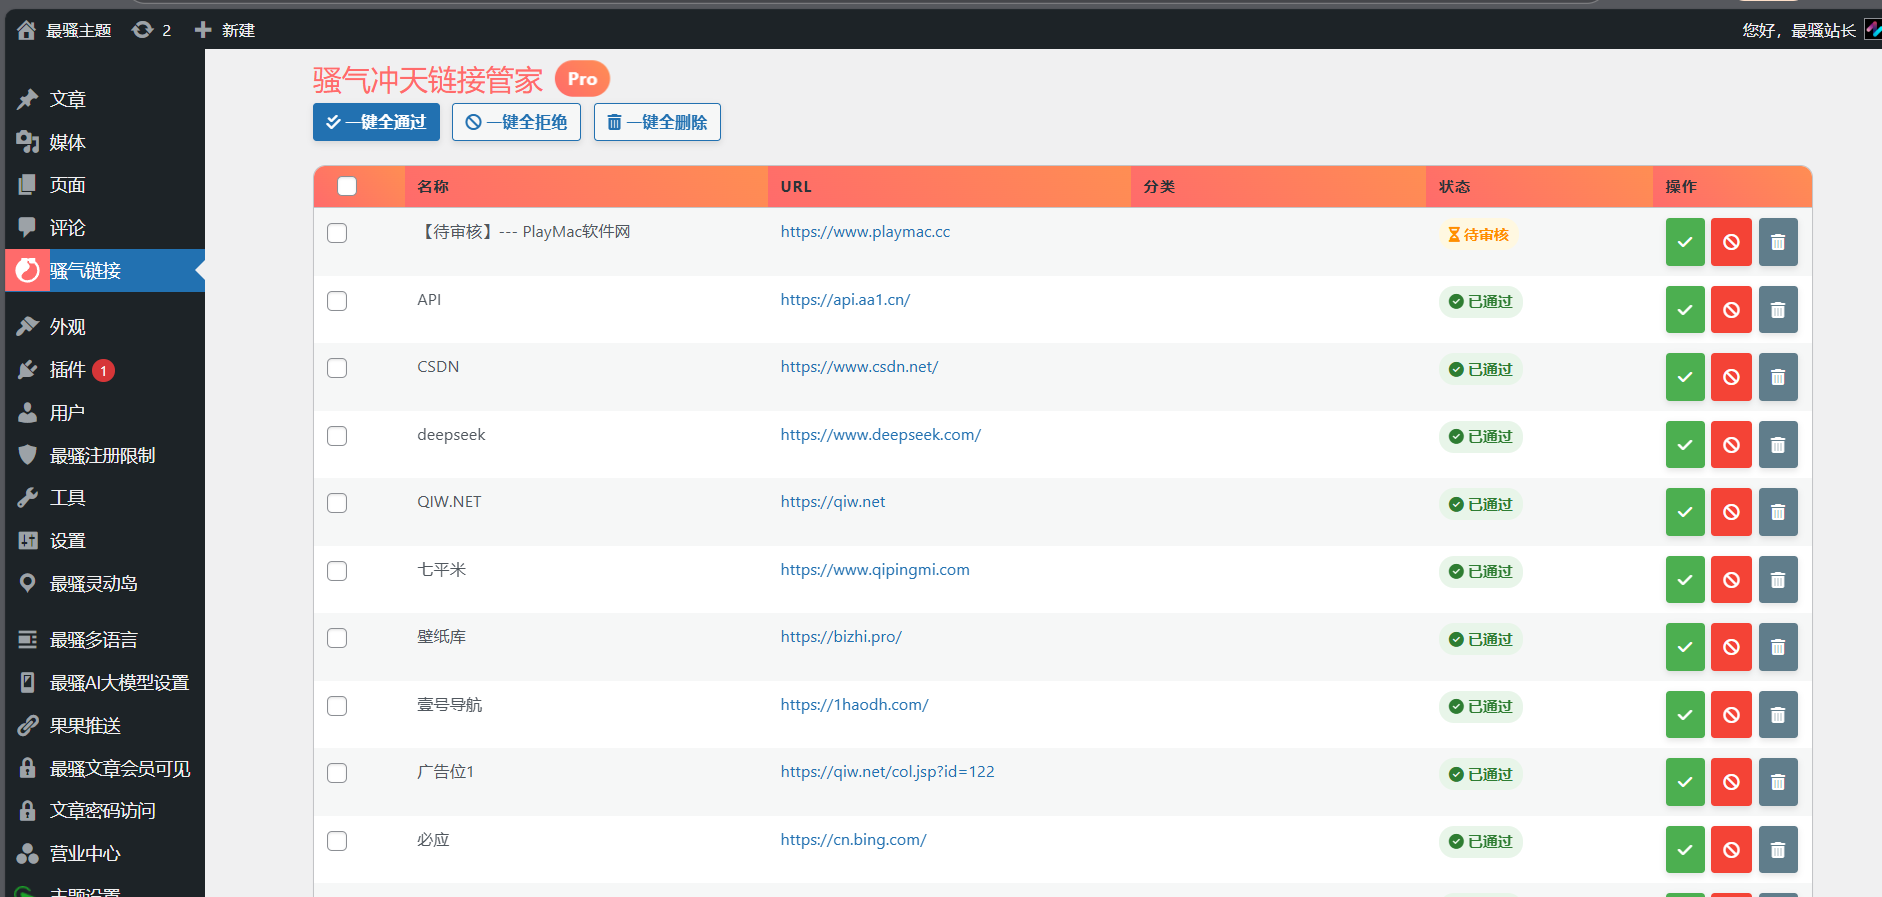
Task: Approve the deepseek link
Action: [x=1685, y=445]
